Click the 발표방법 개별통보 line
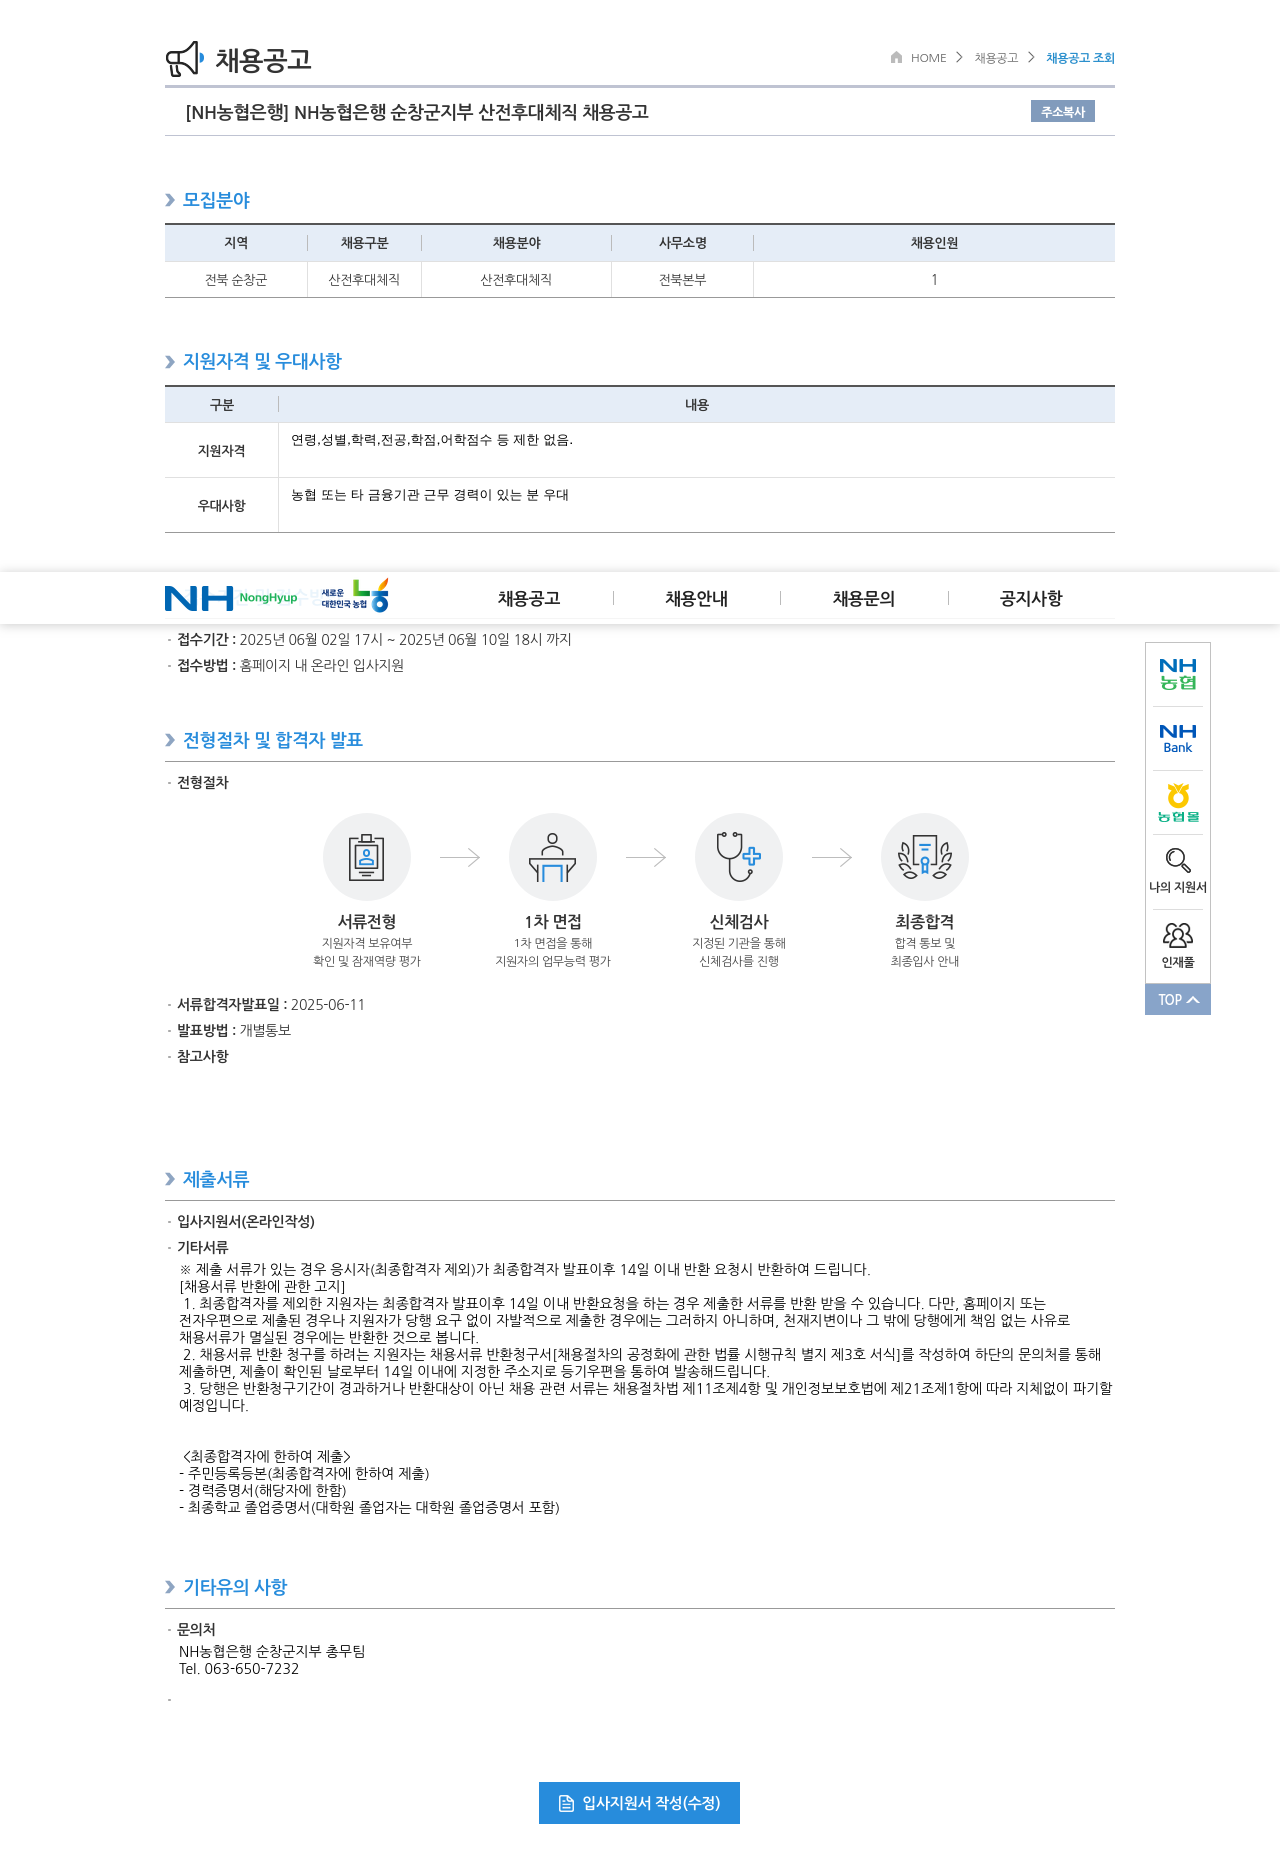The height and width of the screenshot is (1864, 1280). pos(234,1031)
